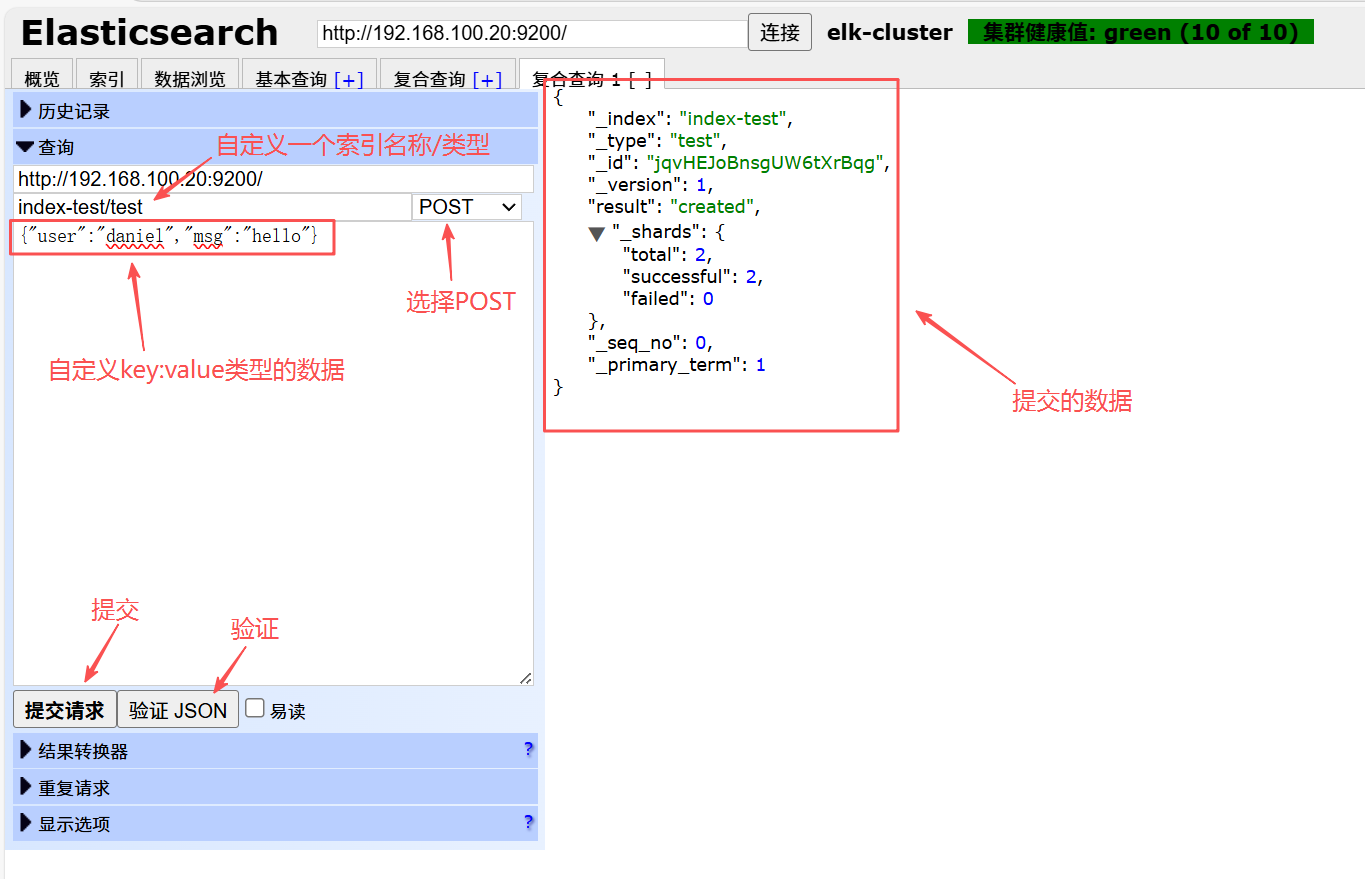Click the "failed" key in results
This screenshot has width=1365, height=879.
[x=656, y=299]
